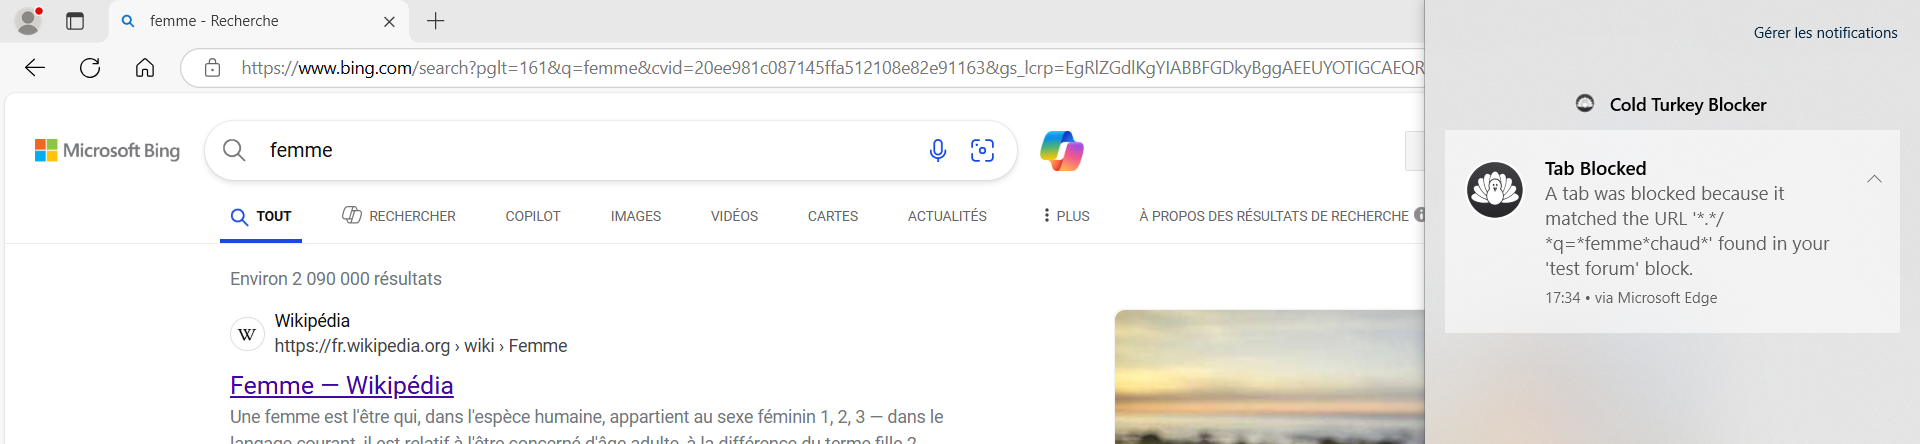The width and height of the screenshot is (1920, 444).
Task: Open the 'Femme — Wikipédia' result link
Action: click(342, 385)
